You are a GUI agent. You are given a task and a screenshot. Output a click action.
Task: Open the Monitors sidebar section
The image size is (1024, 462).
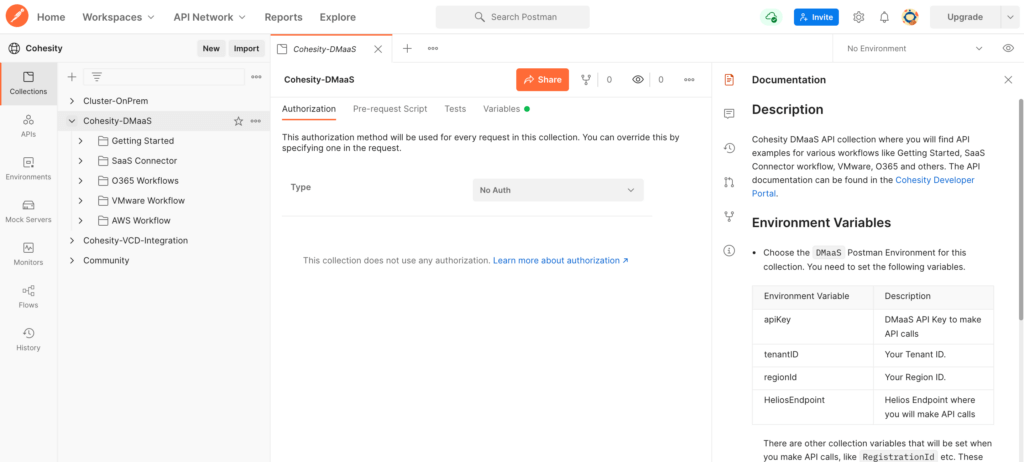(x=28, y=253)
